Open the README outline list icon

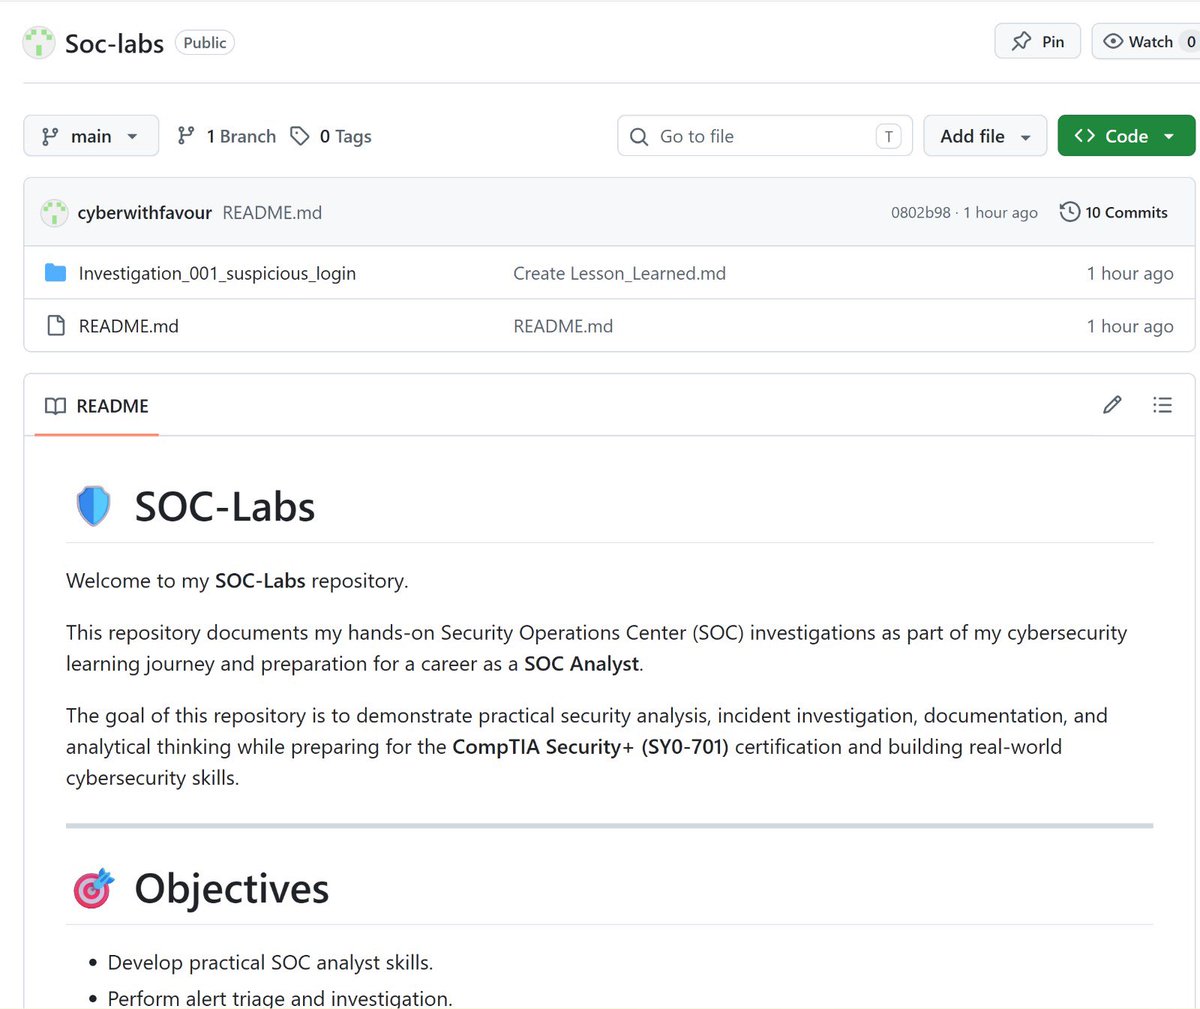1162,405
